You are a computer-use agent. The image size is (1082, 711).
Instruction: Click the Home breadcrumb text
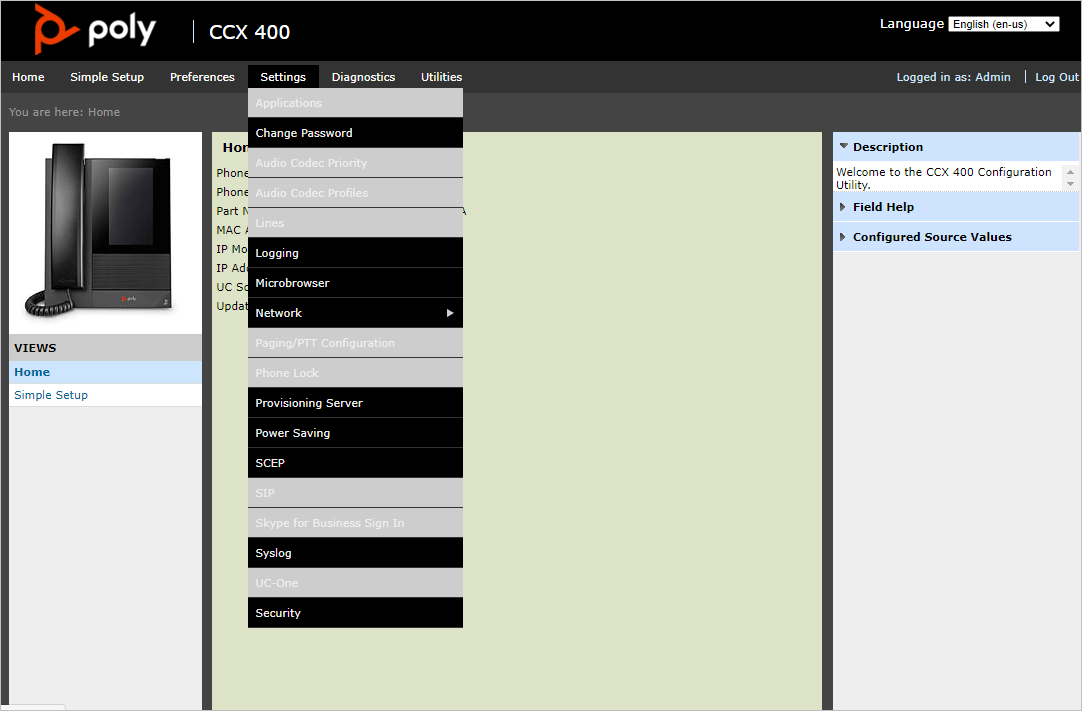tap(104, 112)
